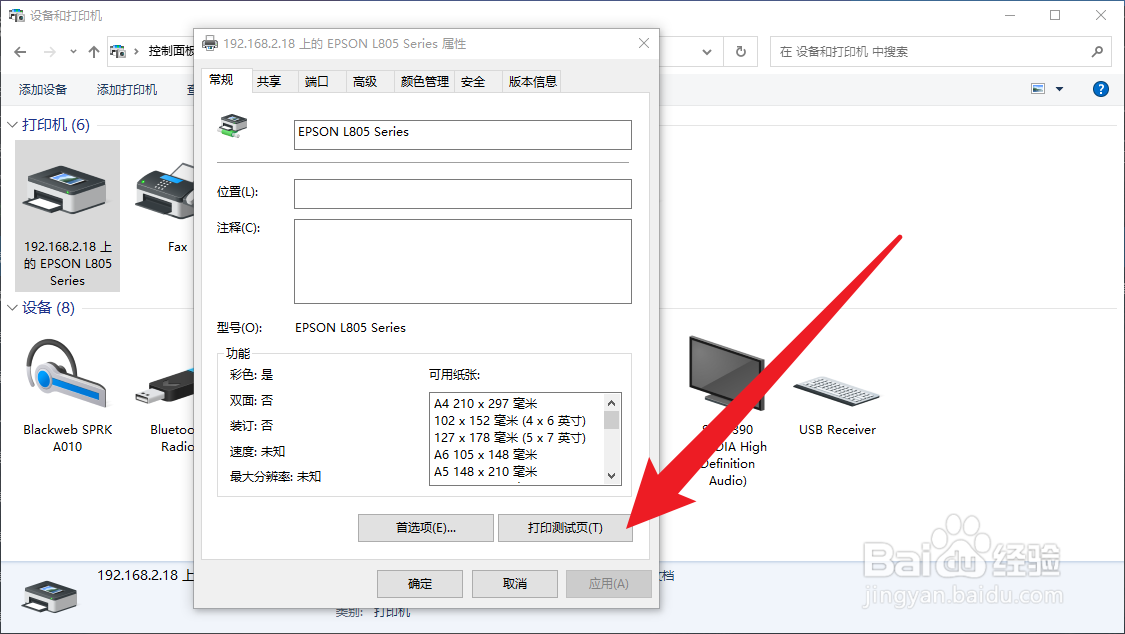
Task: Switch to the 颜色管理 tab
Action: [425, 82]
